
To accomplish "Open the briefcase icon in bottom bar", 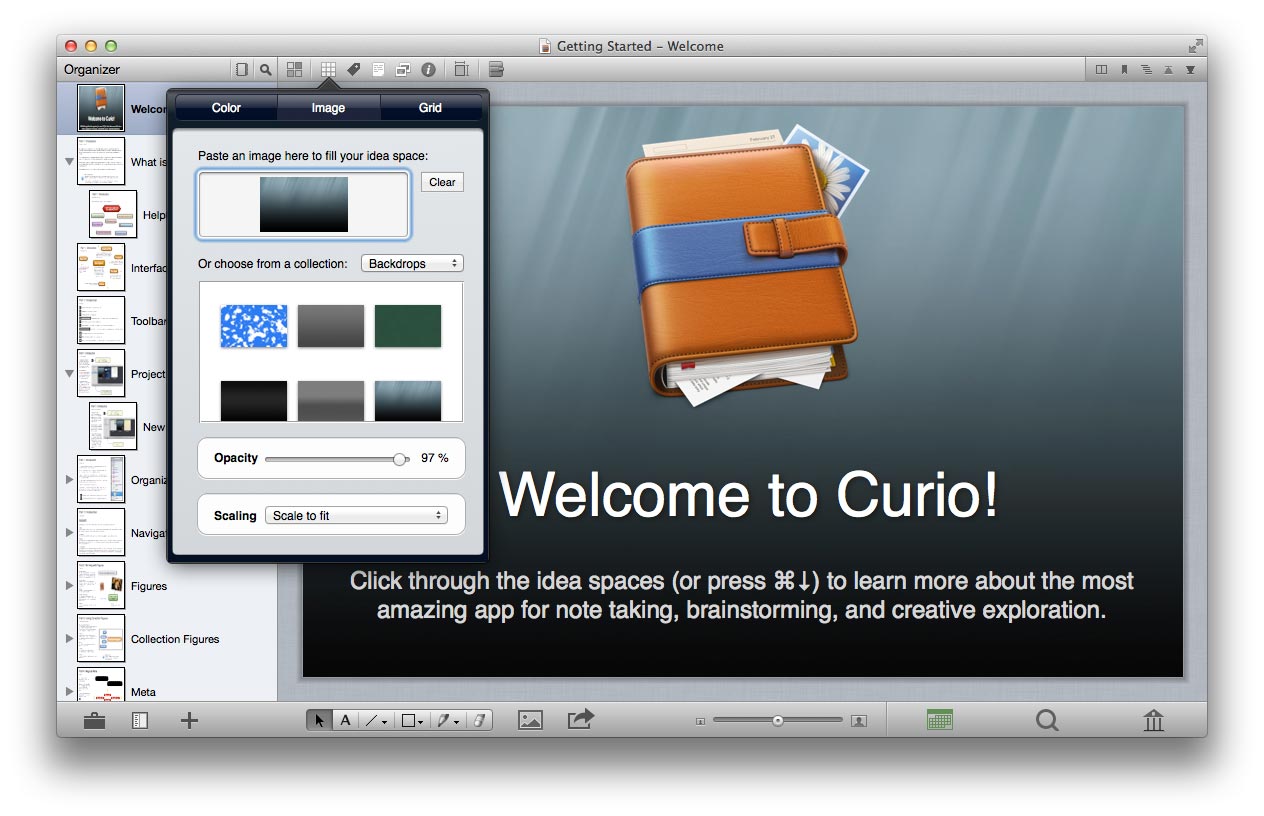I will [x=94, y=720].
